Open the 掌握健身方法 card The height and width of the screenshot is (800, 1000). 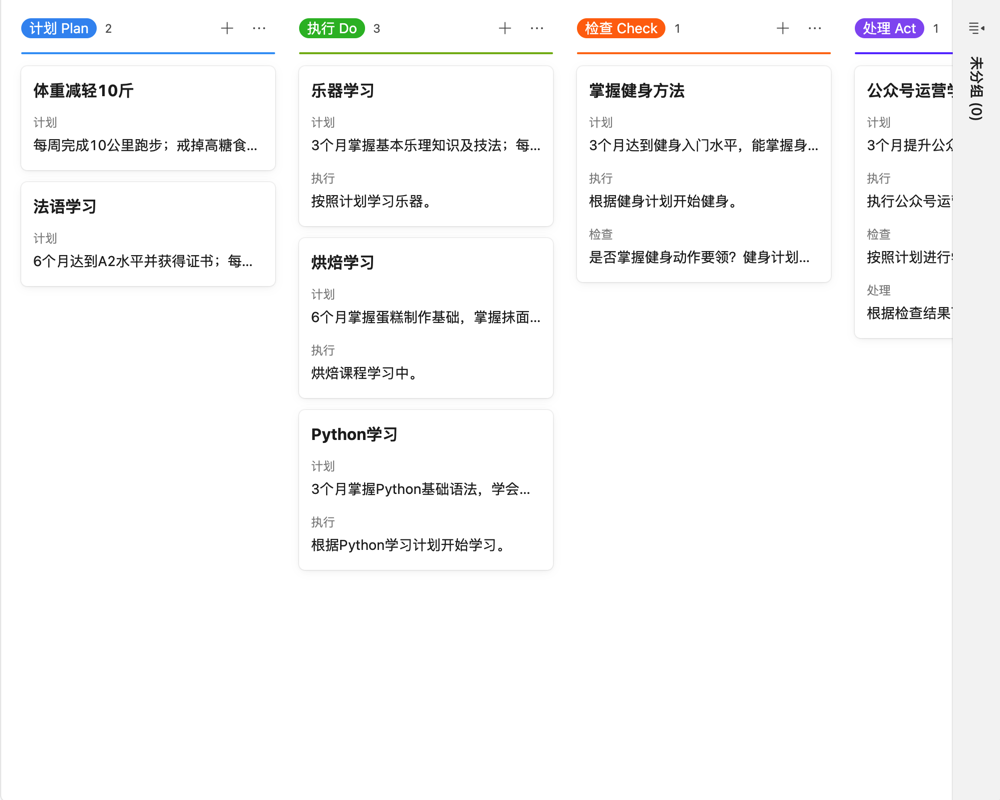click(x=703, y=173)
